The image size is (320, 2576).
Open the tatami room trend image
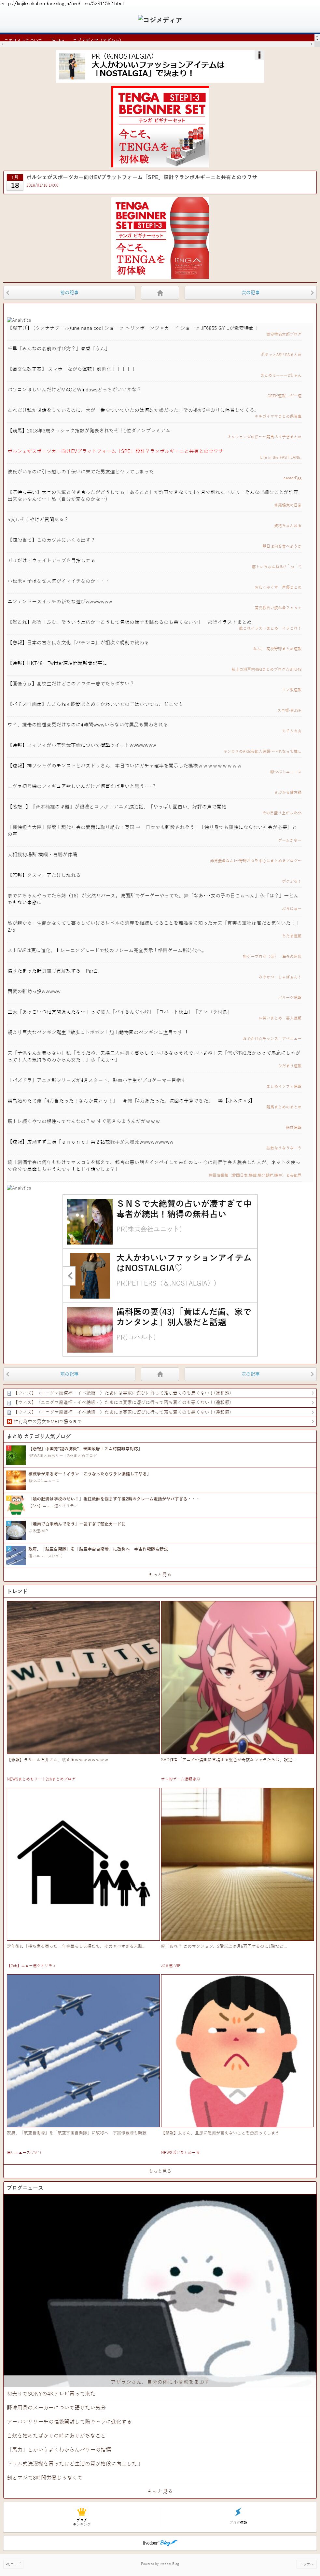pyautogui.click(x=237, y=1864)
